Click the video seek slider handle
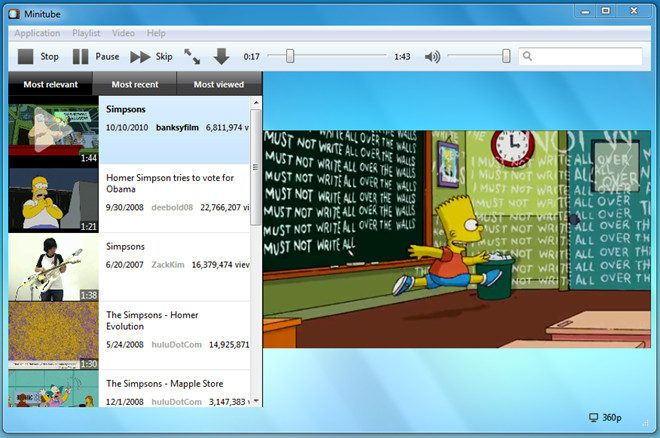The image size is (660, 438). coord(290,56)
